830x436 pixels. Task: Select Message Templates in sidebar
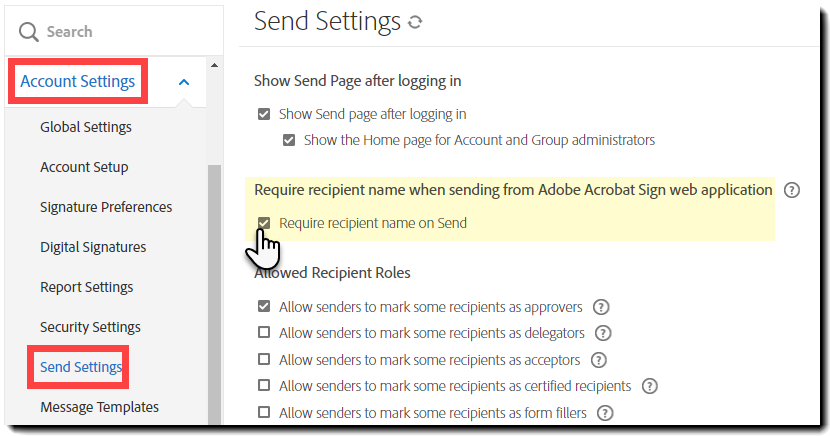[x=99, y=407]
